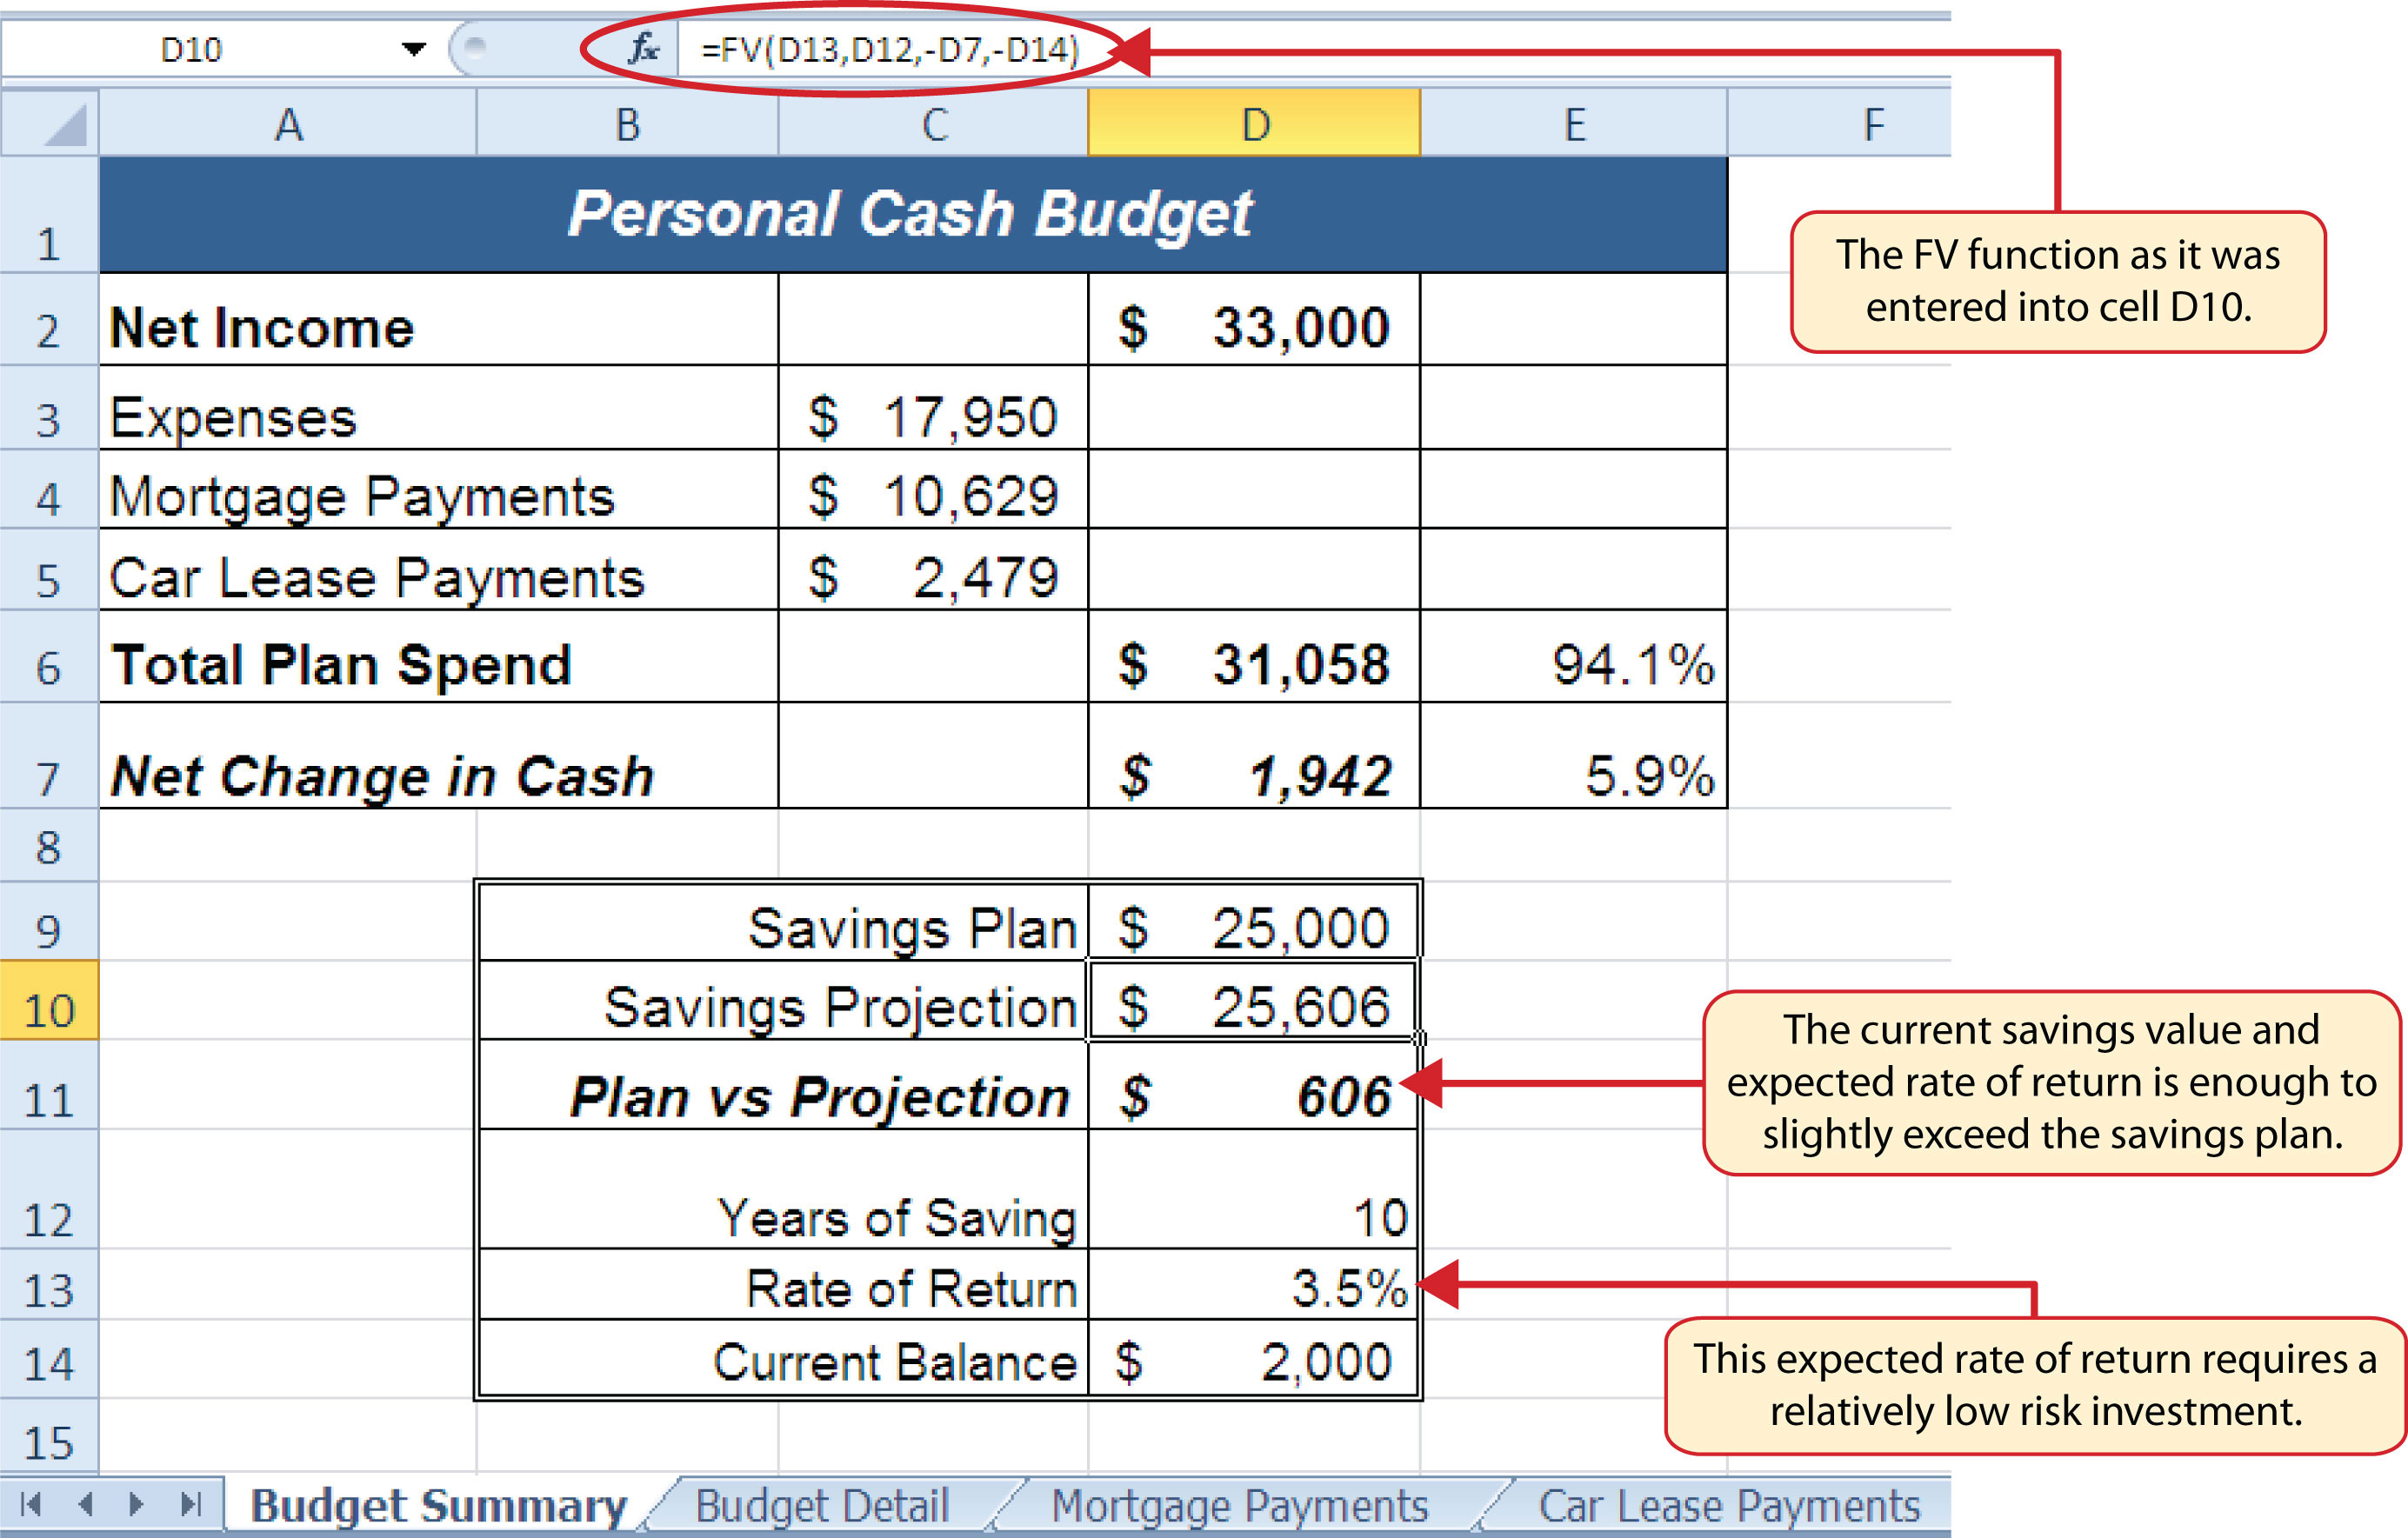Select the Years of Saving value 10
Image resolution: width=2408 pixels, height=1538 pixels.
tap(1254, 1190)
